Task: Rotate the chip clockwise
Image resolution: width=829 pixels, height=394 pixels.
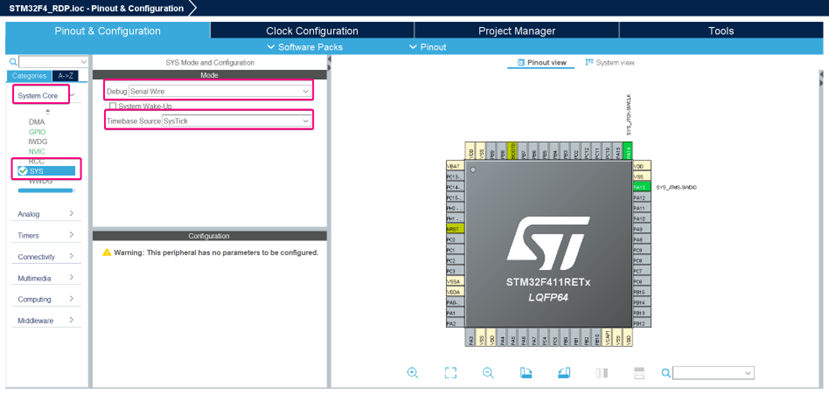Action: [x=526, y=373]
